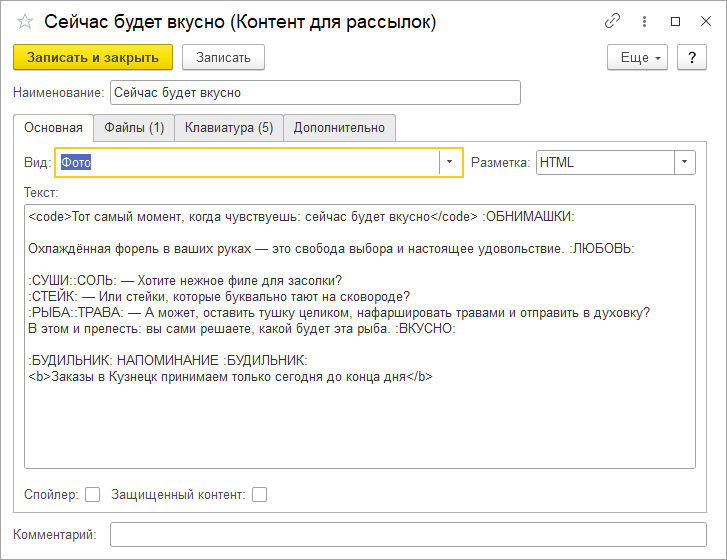Open the Дополнительно tab
The image size is (727, 560).
[339, 127]
